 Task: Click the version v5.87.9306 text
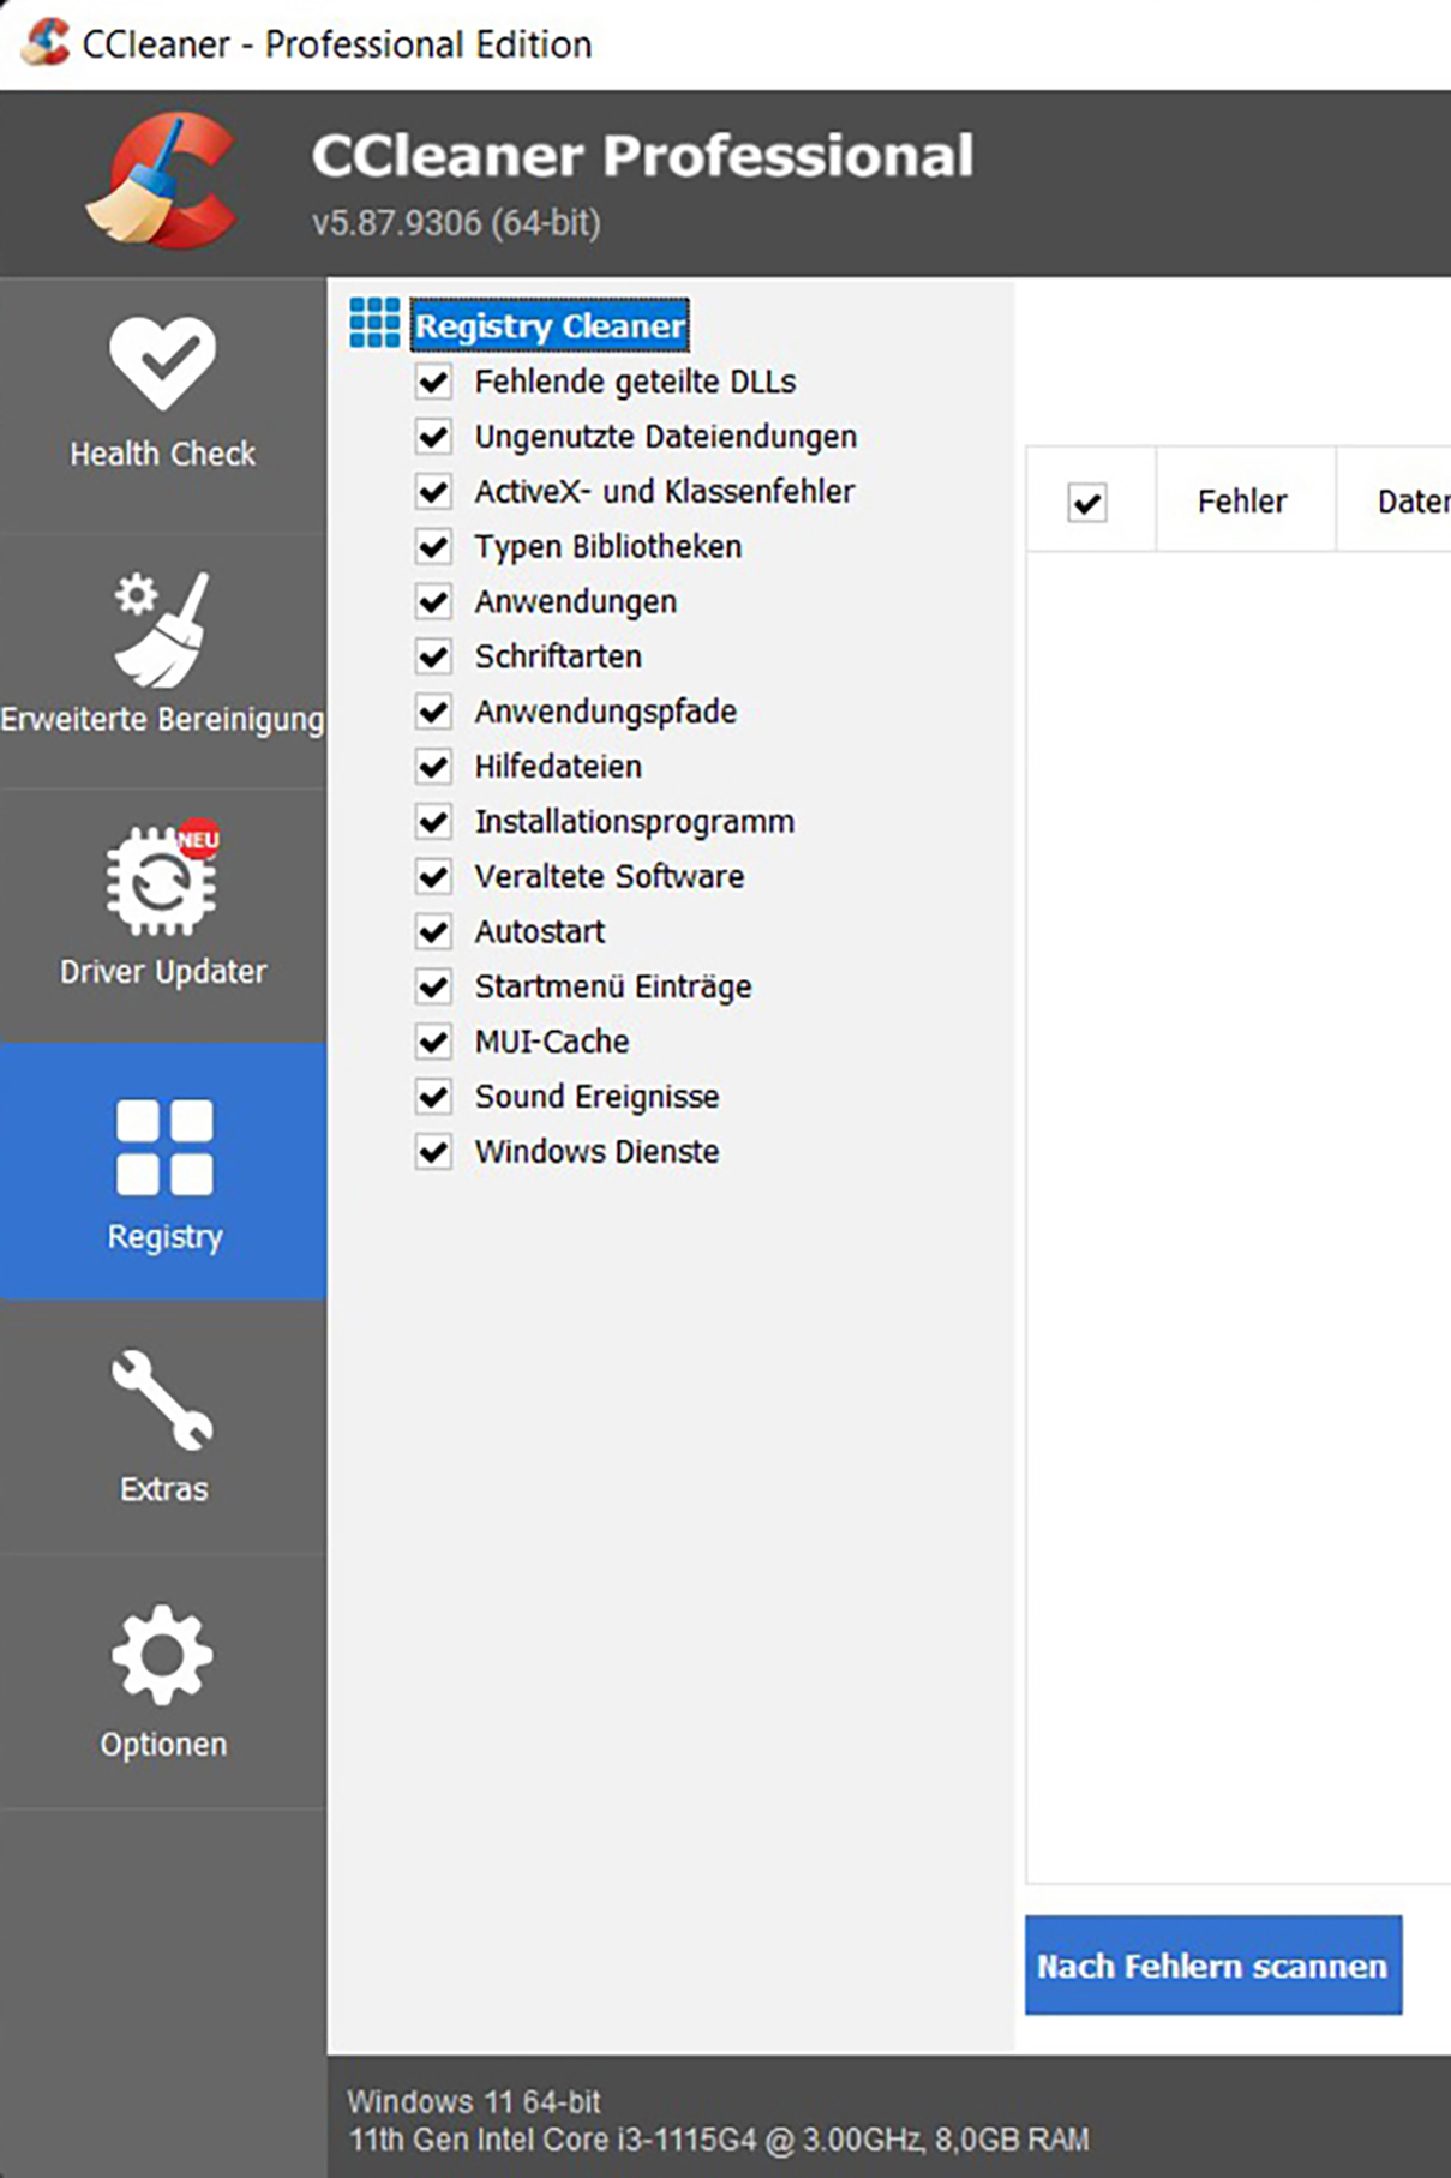tap(456, 222)
